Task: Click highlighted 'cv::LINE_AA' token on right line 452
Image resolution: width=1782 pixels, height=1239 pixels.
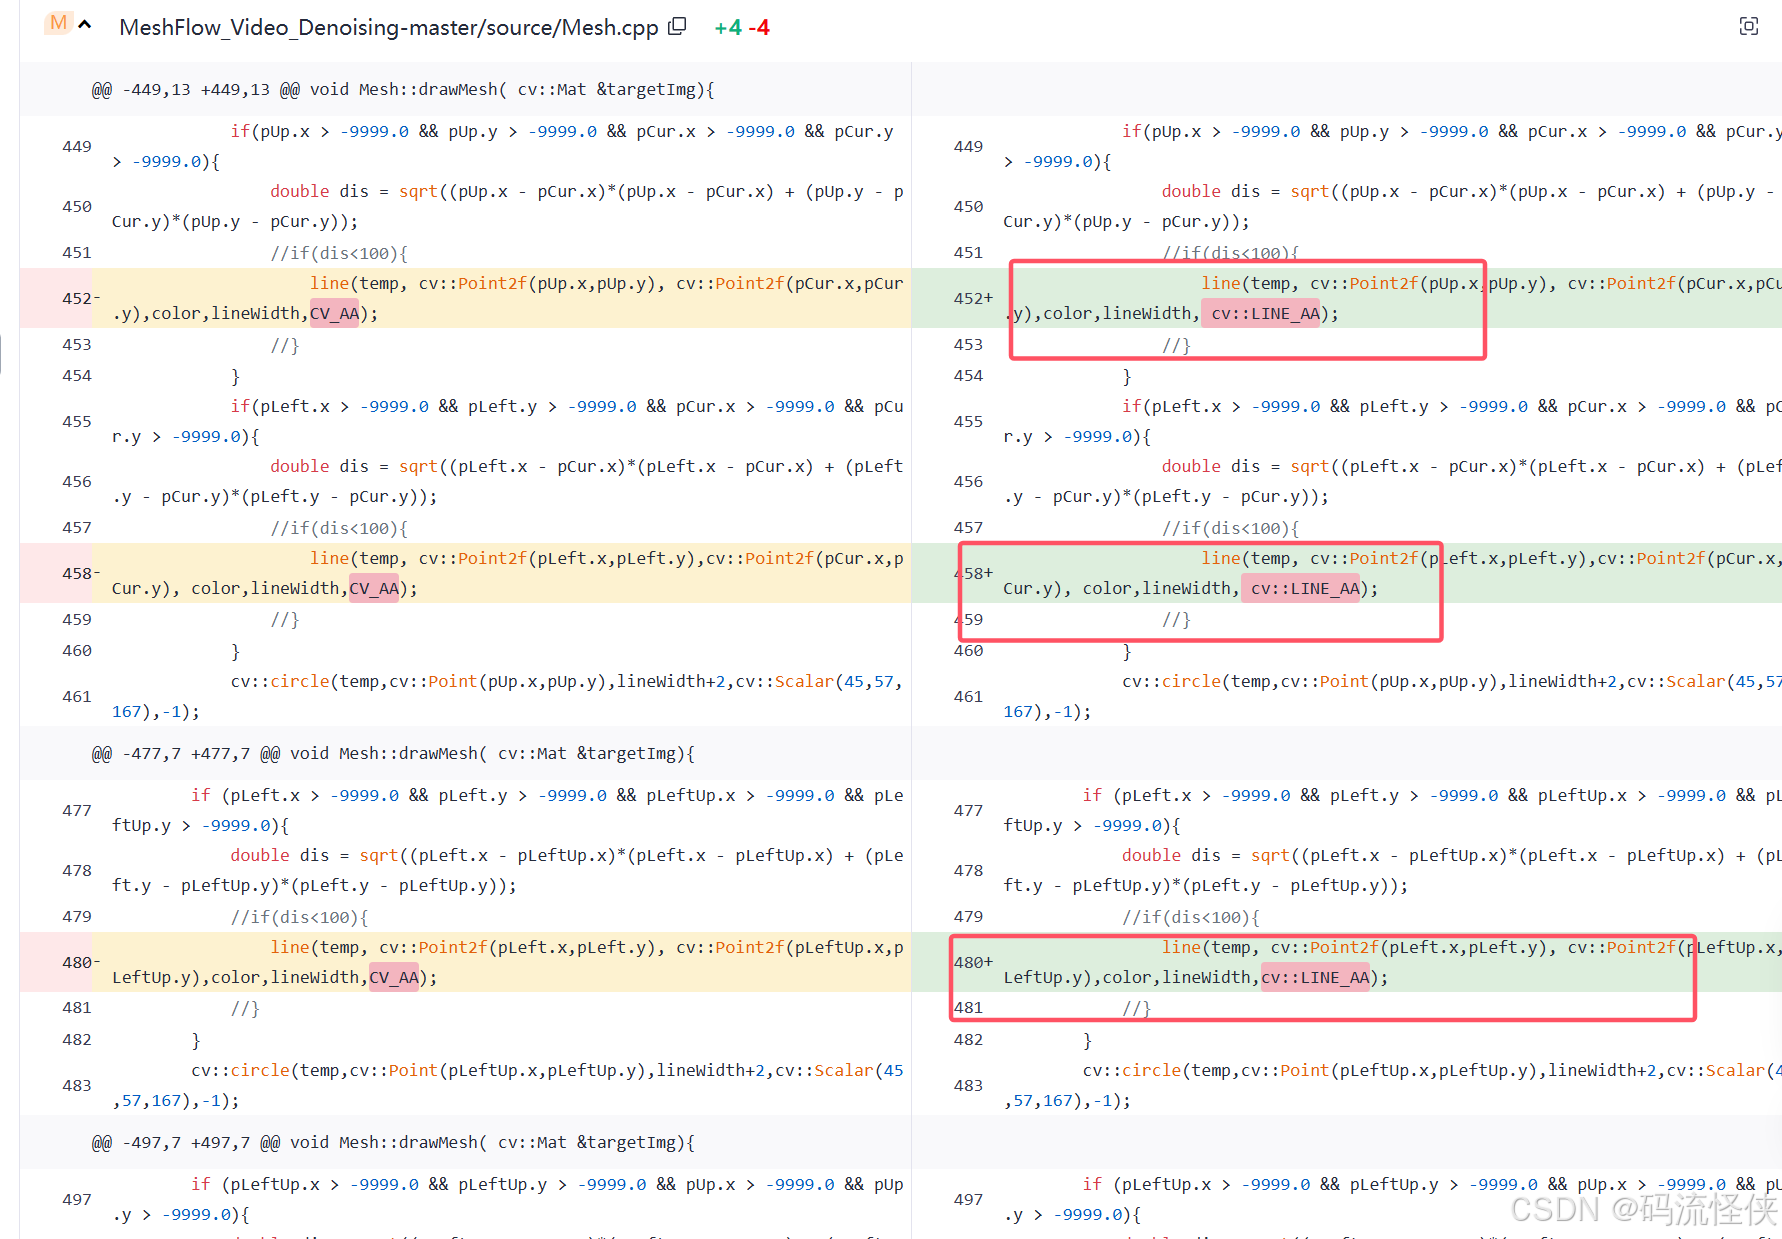Action: click(1260, 313)
